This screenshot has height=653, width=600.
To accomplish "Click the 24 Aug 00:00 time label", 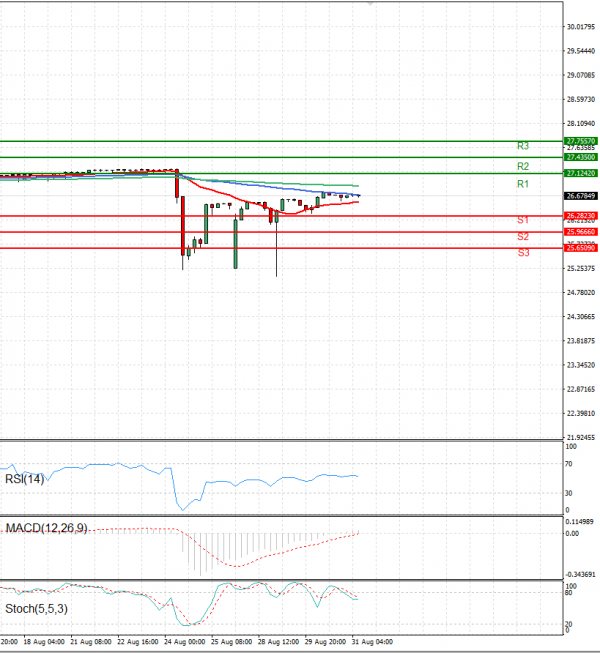I will click(184, 642).
